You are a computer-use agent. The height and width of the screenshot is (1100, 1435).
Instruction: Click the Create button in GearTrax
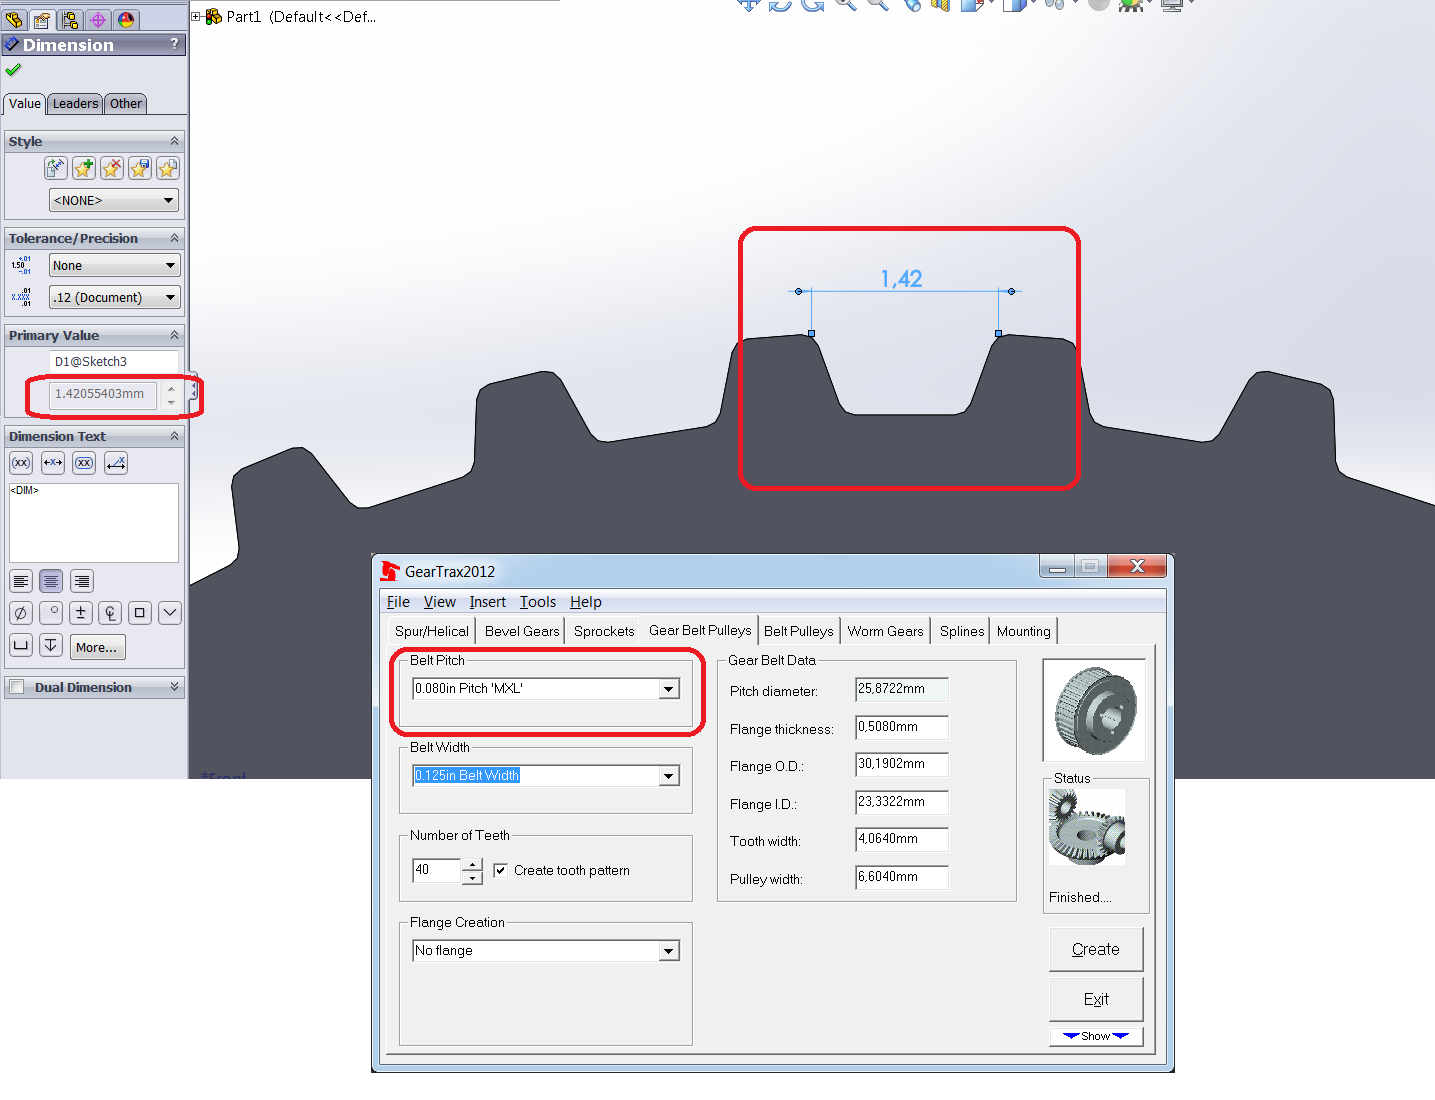(x=1096, y=949)
